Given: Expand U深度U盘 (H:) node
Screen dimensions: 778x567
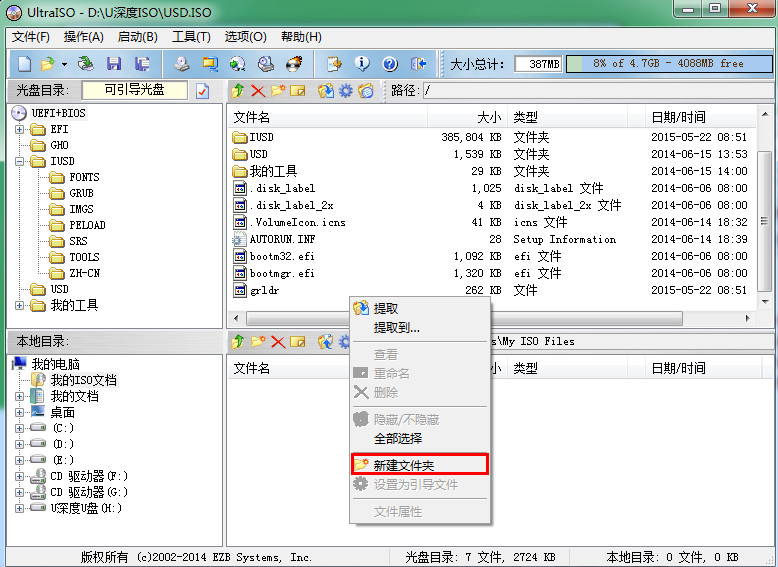Looking at the screenshot, I should click(19, 508).
